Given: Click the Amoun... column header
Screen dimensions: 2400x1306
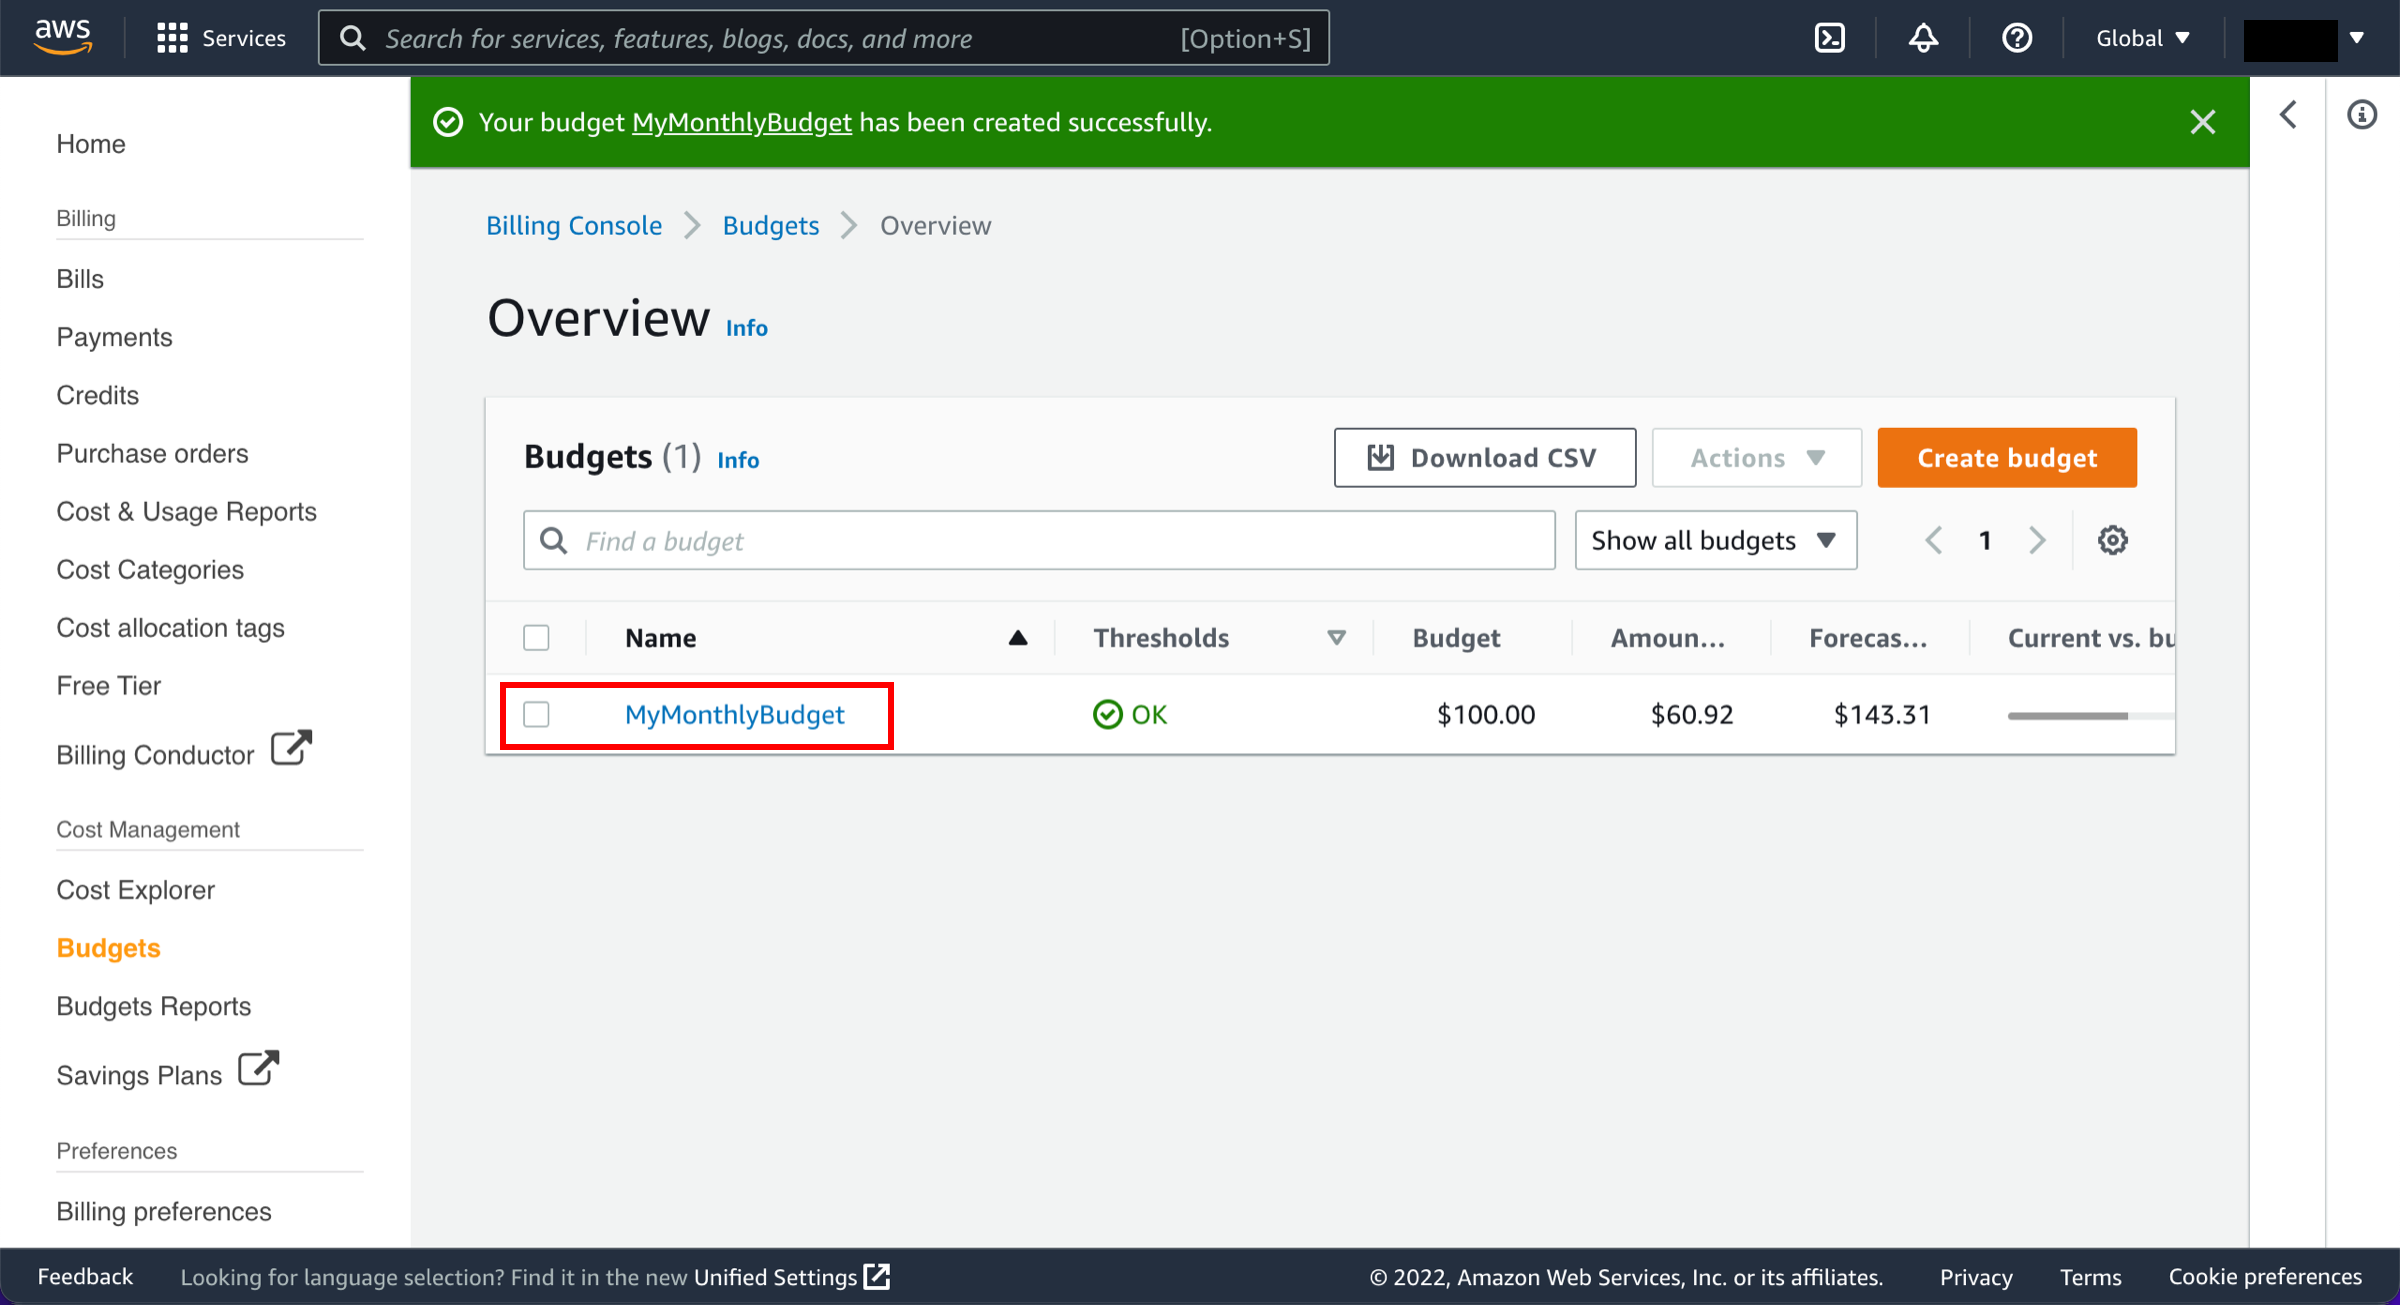Looking at the screenshot, I should [x=1667, y=638].
